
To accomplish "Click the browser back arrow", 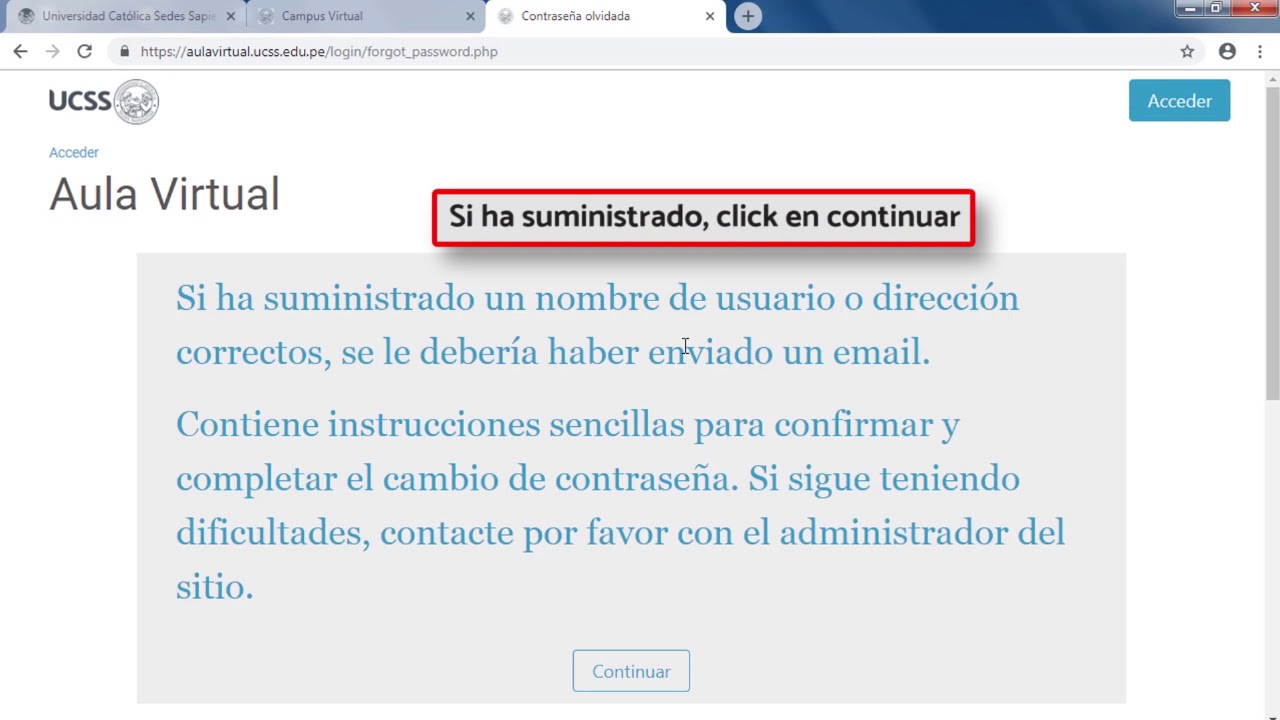I will 20,51.
